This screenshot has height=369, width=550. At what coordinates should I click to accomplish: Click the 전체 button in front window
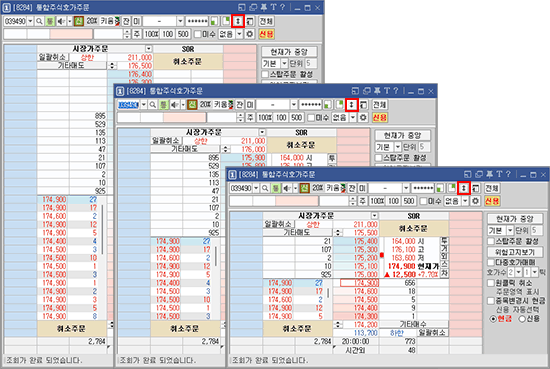(x=492, y=188)
